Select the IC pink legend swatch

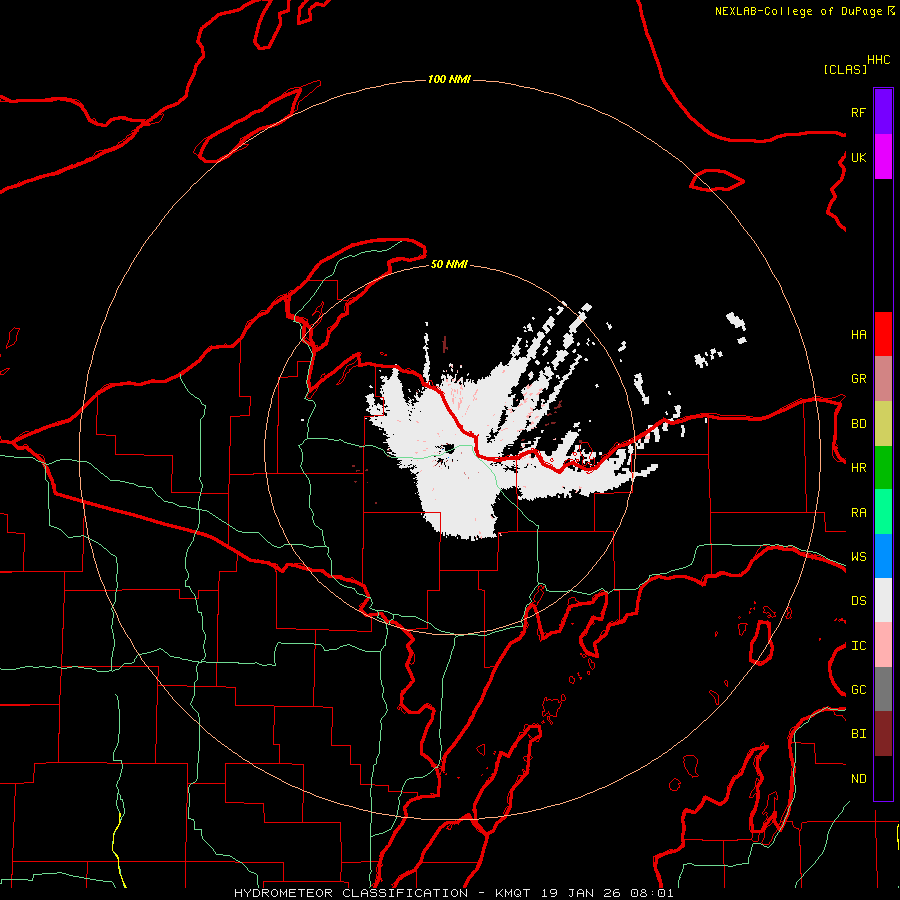[x=883, y=645]
